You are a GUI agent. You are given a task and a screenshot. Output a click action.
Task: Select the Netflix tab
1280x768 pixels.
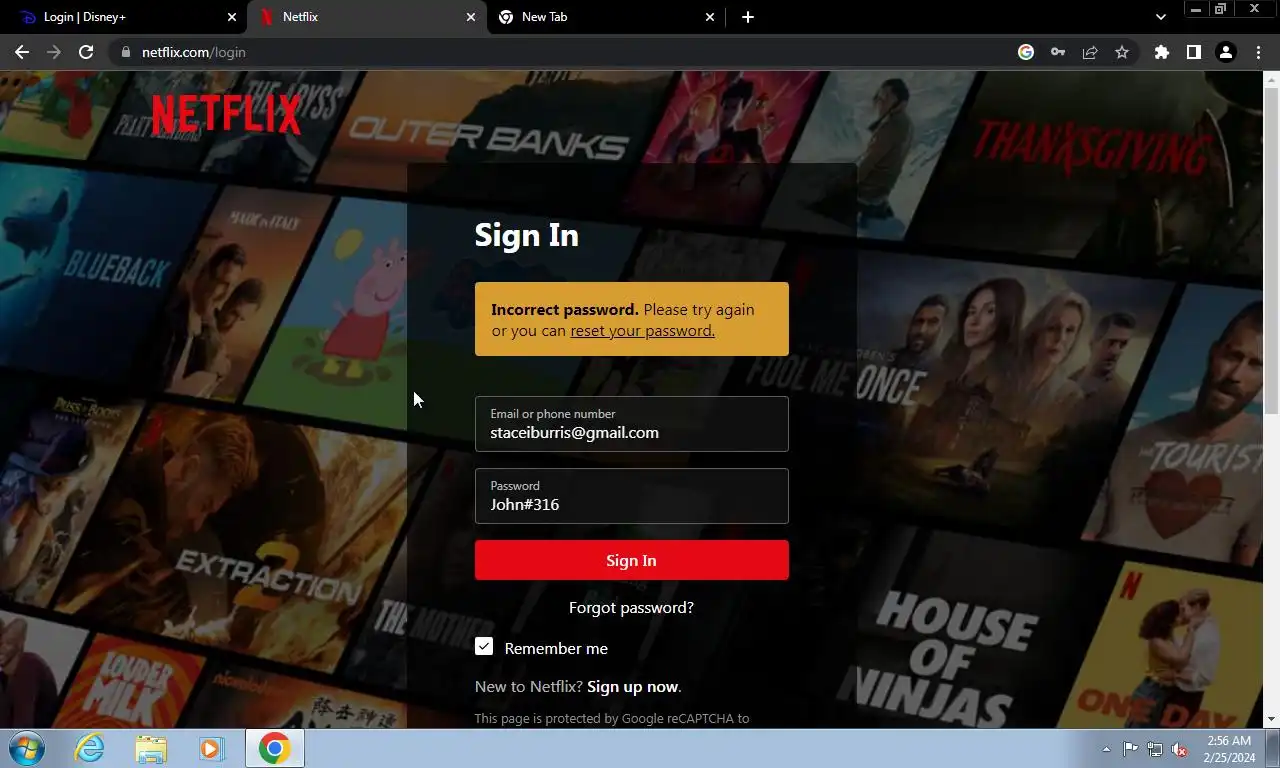click(367, 17)
